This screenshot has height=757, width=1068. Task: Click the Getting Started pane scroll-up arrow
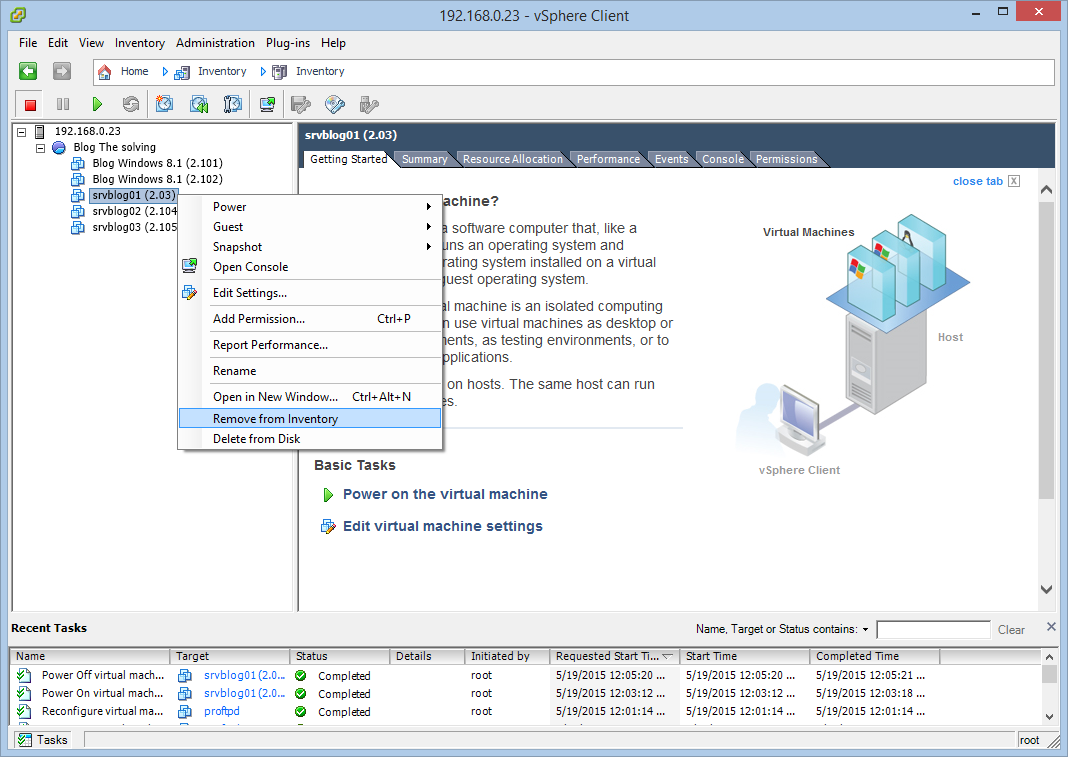coord(1047,190)
